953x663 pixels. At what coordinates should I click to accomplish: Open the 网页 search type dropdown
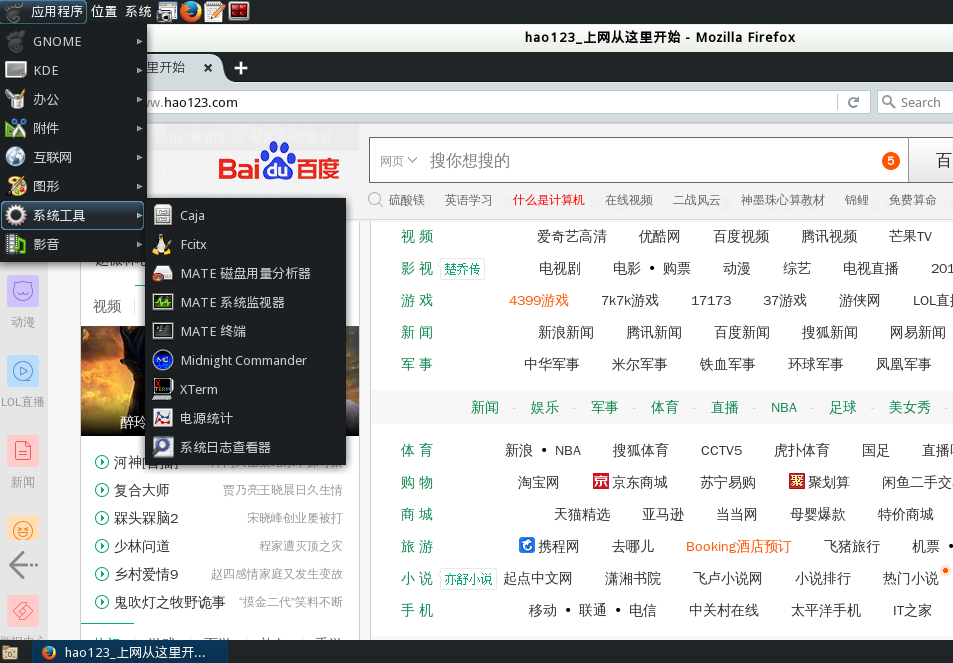tap(398, 160)
